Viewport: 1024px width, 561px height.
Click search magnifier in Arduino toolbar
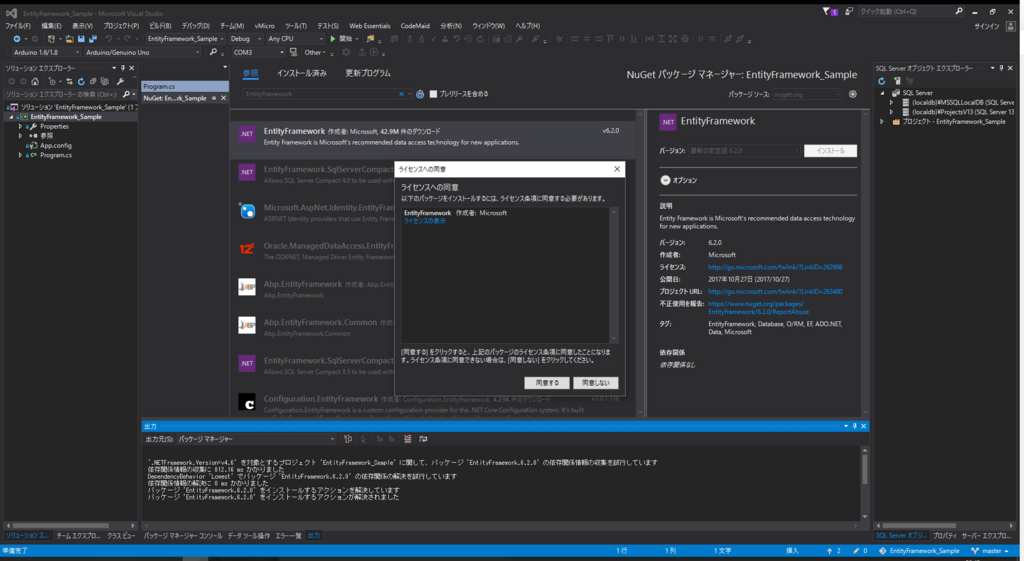point(213,52)
